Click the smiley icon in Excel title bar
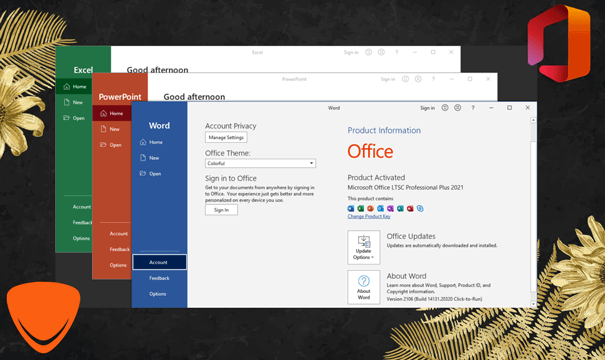The image size is (605, 360). pos(368,52)
